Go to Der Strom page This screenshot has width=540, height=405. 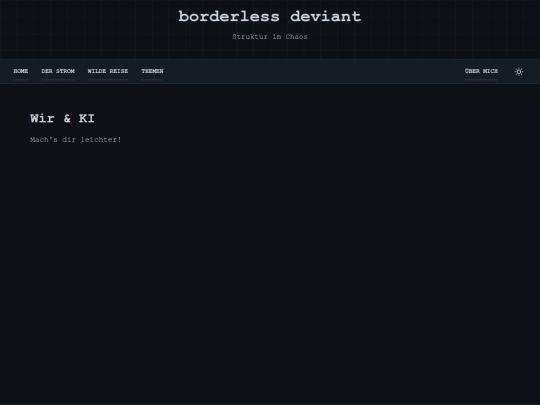click(58, 71)
